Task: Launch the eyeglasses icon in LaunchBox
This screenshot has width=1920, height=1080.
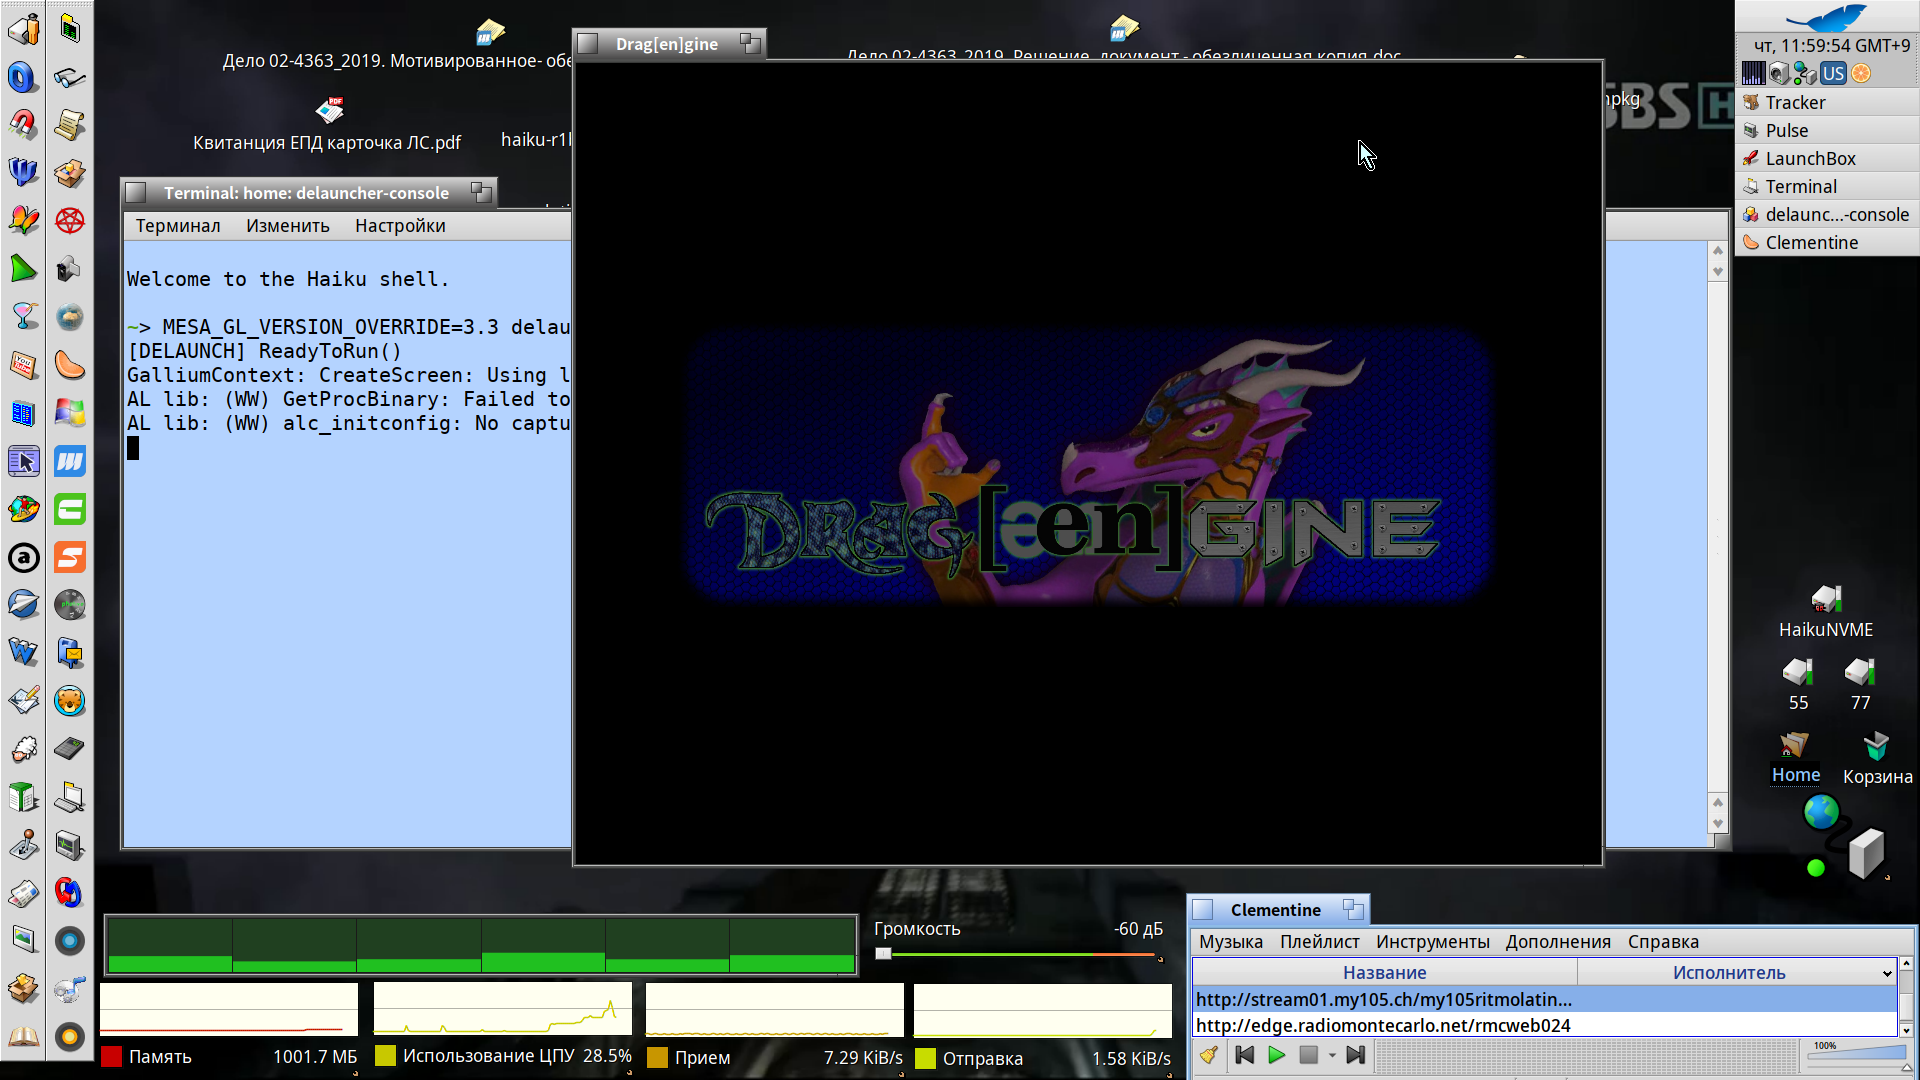Action: coord(70,77)
